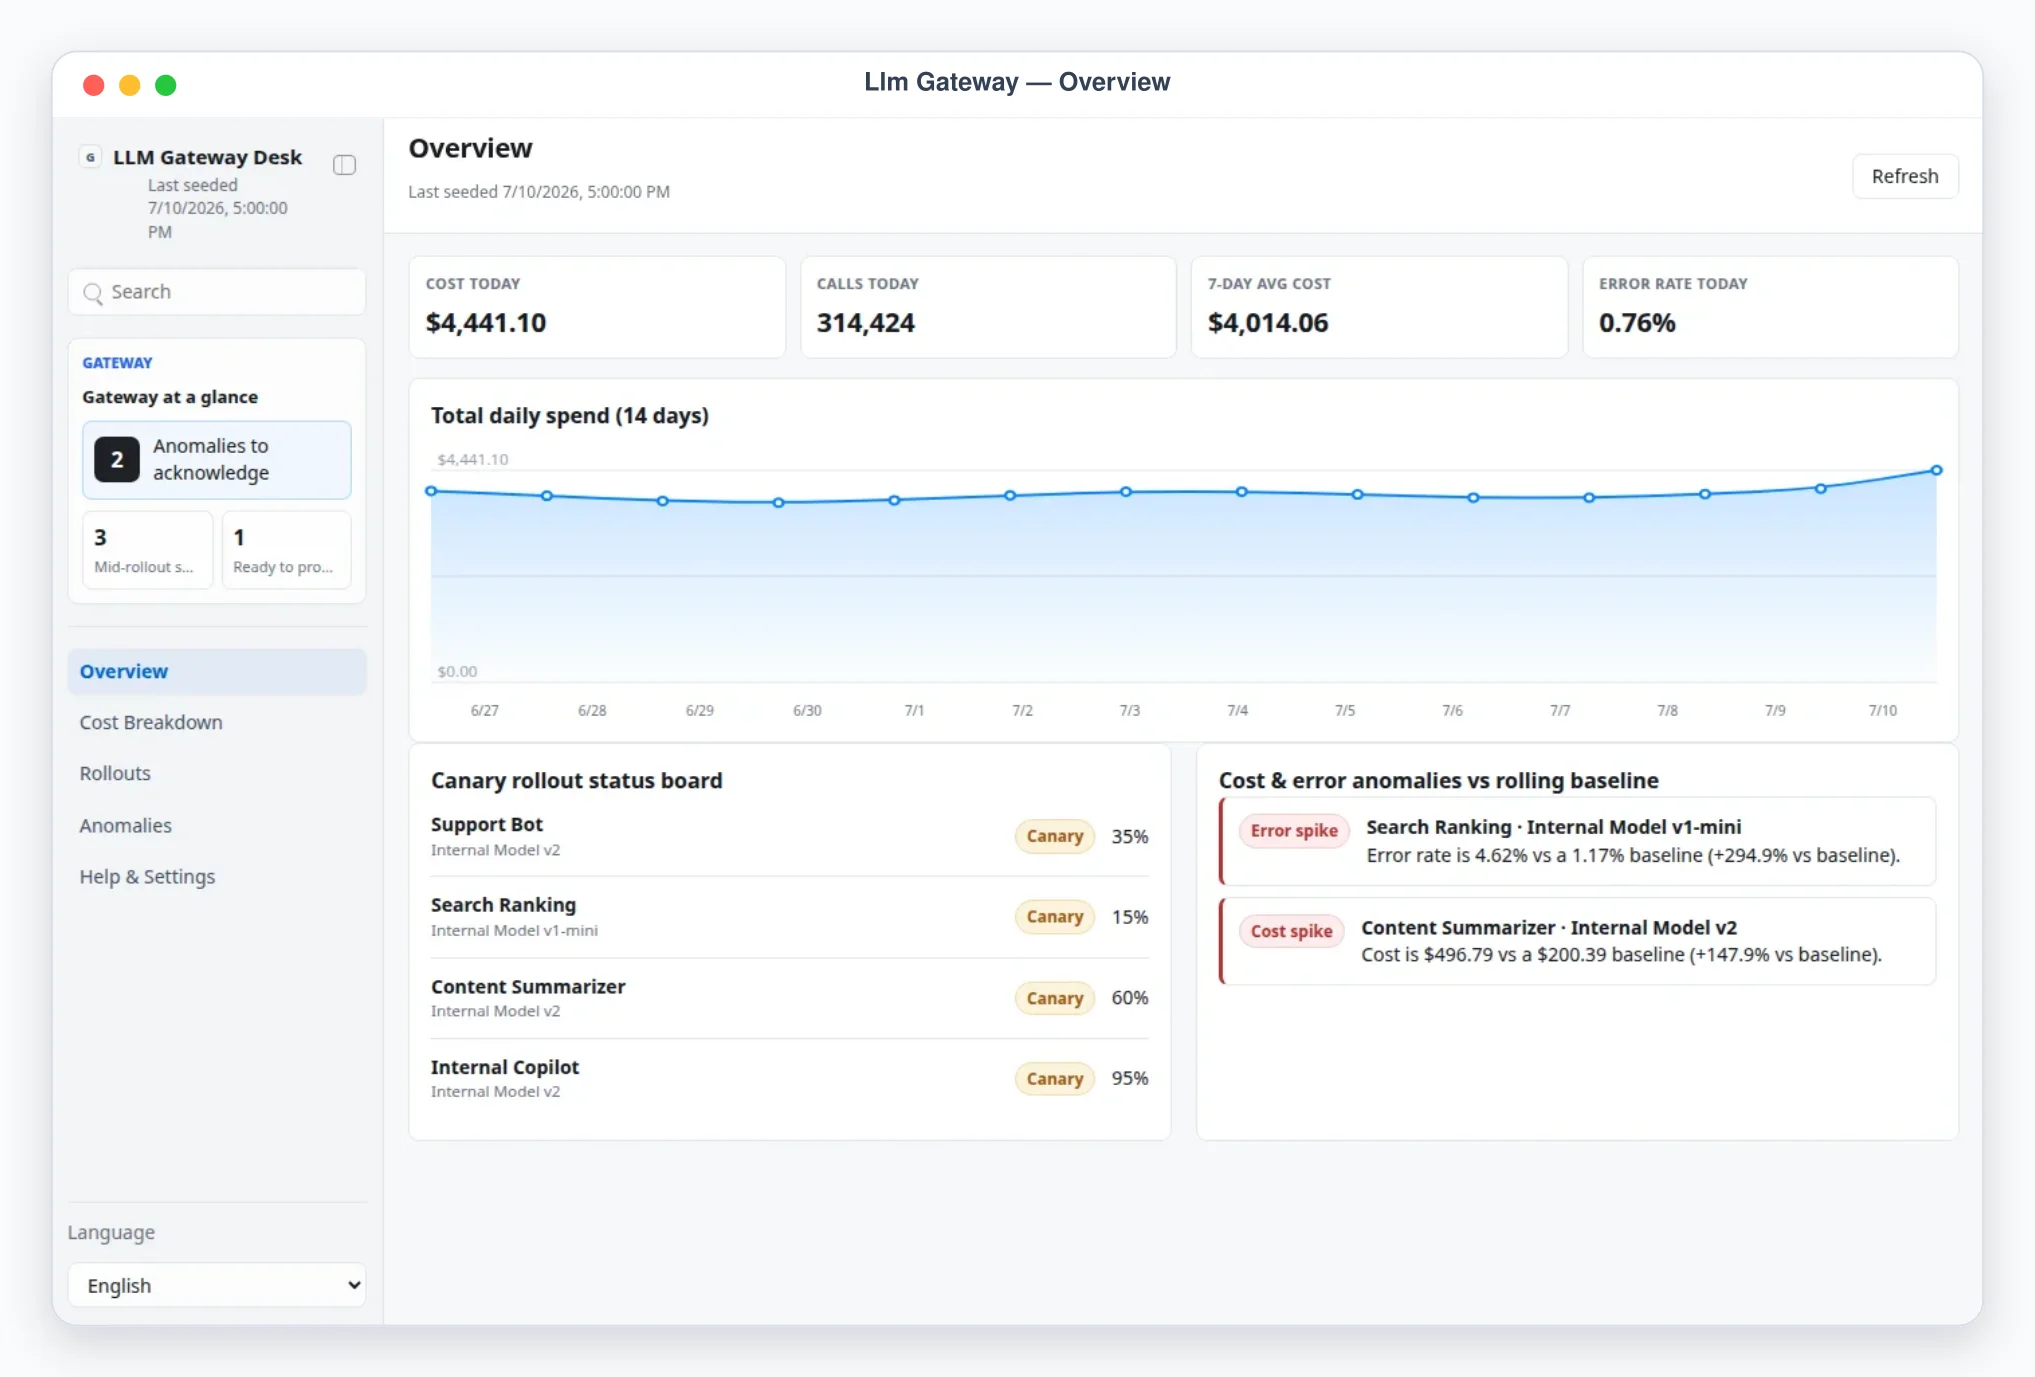2035x1377 pixels.
Task: Click the Canary badge for Support Bot
Action: click(1054, 836)
